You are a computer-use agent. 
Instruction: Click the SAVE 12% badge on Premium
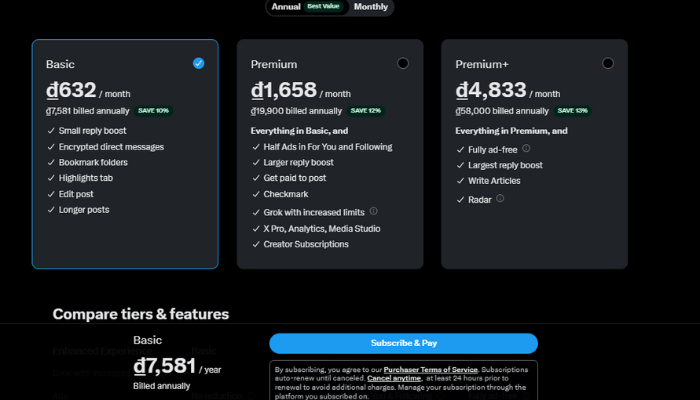(x=365, y=111)
